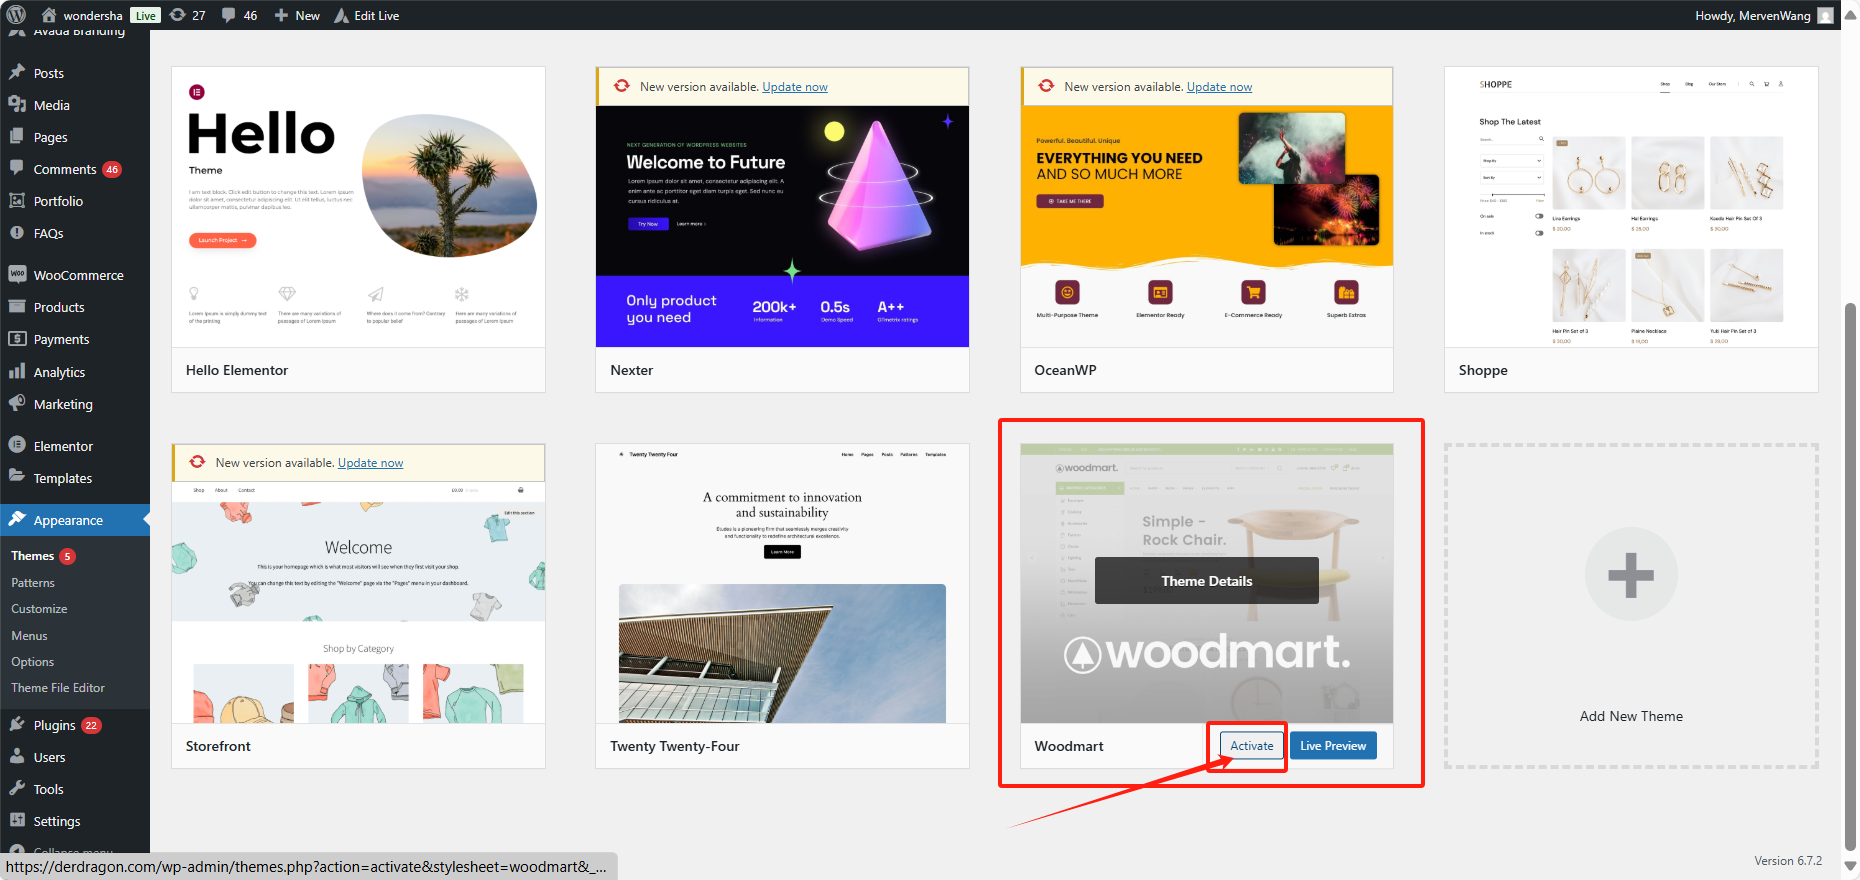Viewport: 1860px width, 880px height.
Task: Click Live Preview for Woodmart
Action: coord(1333,746)
